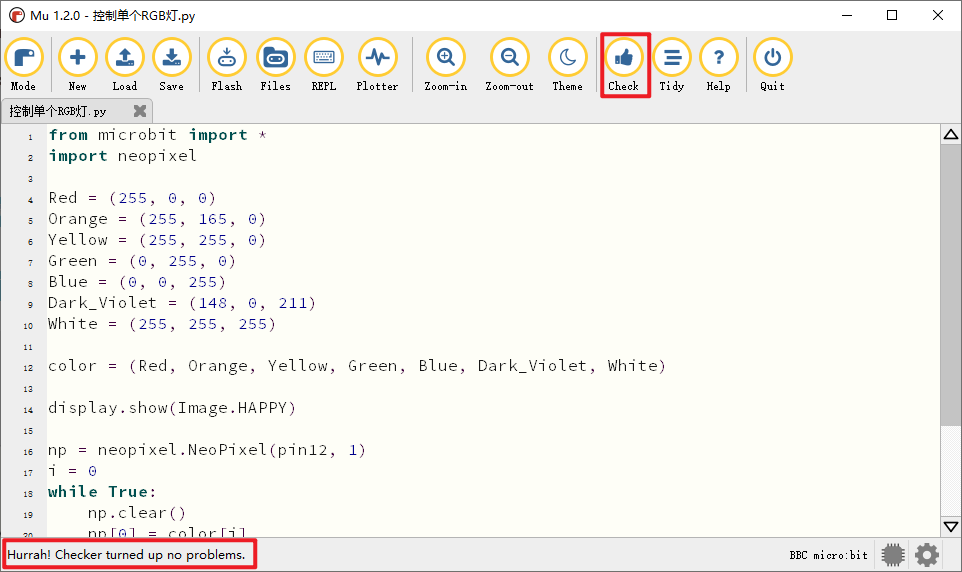Click the scrollbar up arrow

pyautogui.click(x=951, y=134)
